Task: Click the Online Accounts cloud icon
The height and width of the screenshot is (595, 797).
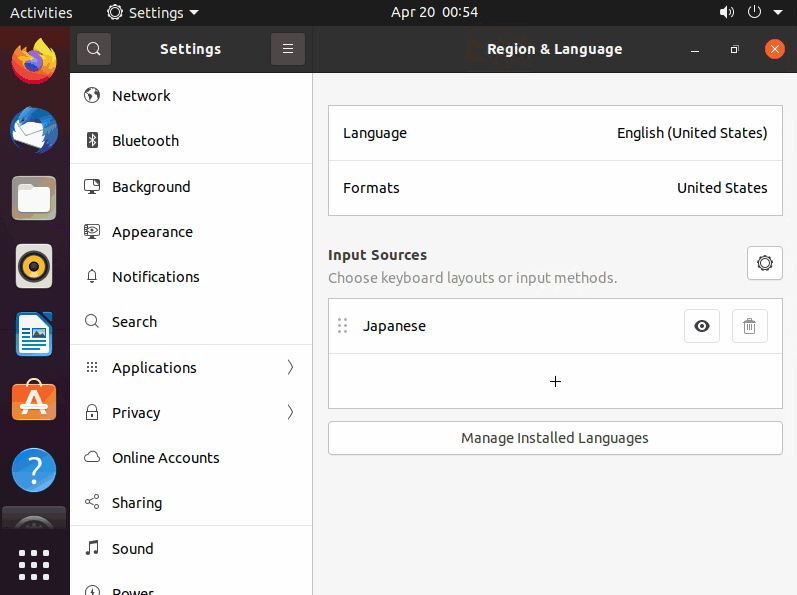Action: pyautogui.click(x=92, y=457)
